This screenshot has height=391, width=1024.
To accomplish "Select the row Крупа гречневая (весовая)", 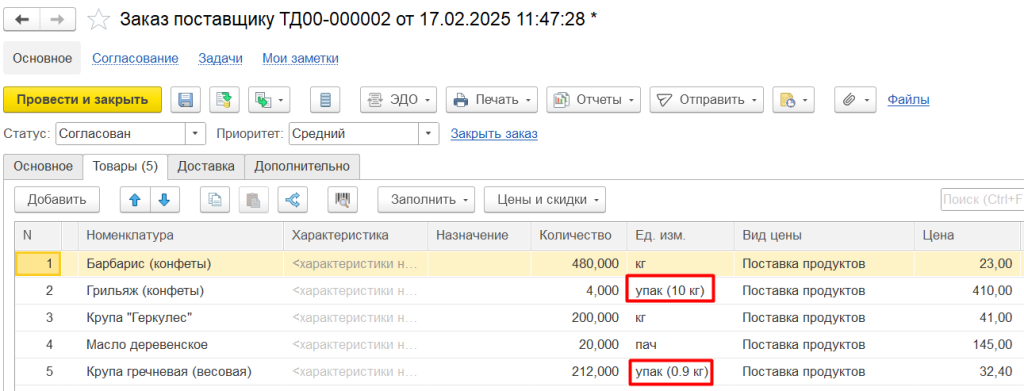I will (x=517, y=372).
